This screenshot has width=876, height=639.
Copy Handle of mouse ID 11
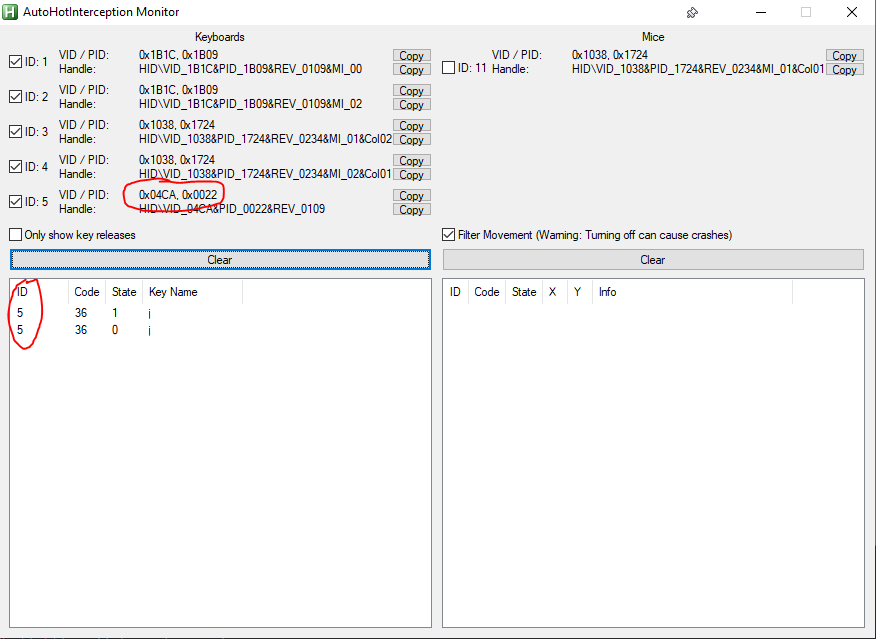click(x=845, y=70)
